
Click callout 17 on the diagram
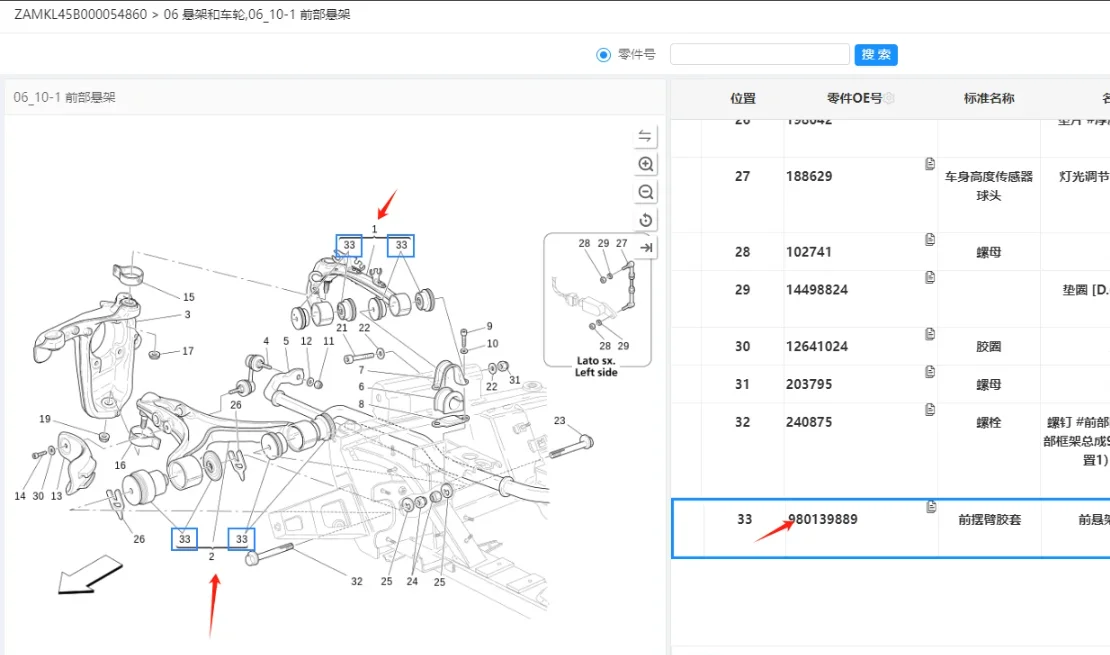188,351
